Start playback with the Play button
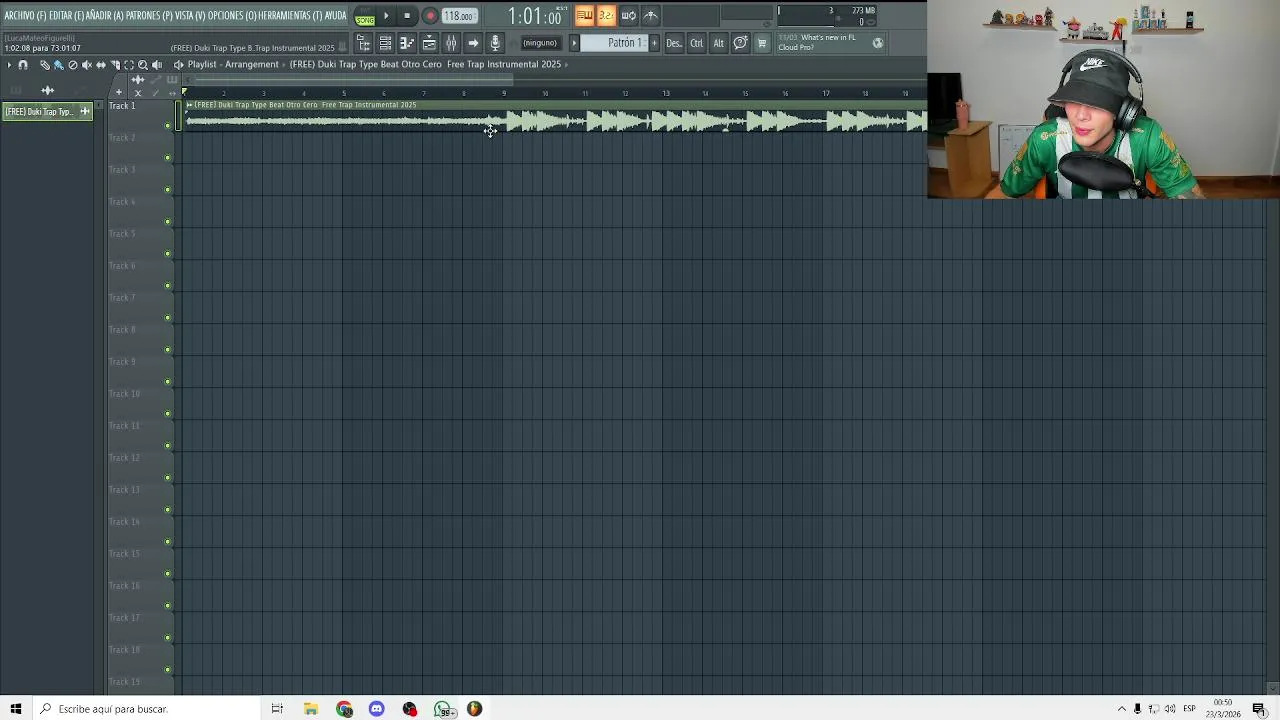 [386, 16]
